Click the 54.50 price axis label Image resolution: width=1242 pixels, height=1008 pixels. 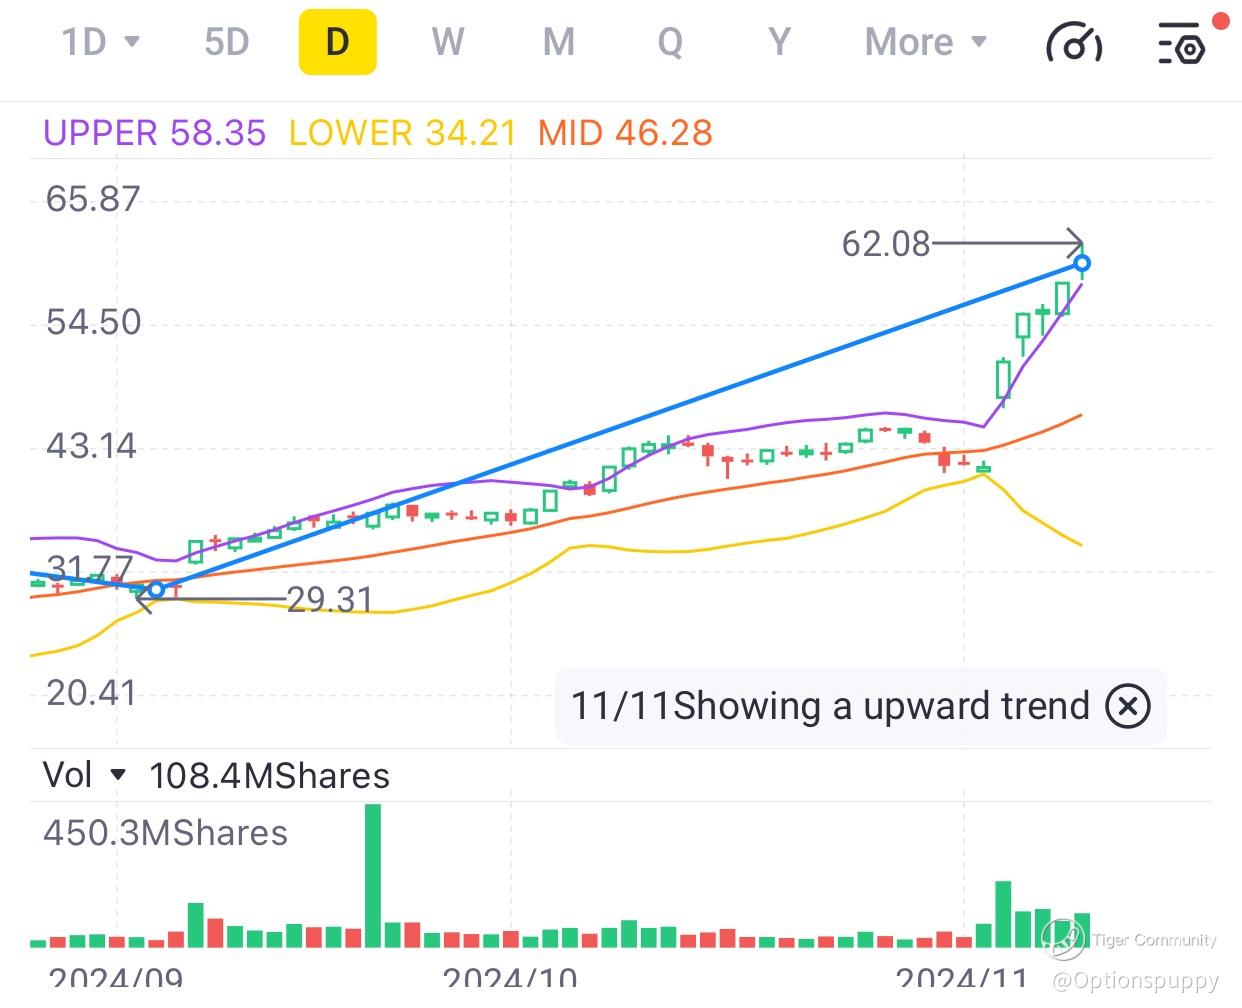click(93, 322)
